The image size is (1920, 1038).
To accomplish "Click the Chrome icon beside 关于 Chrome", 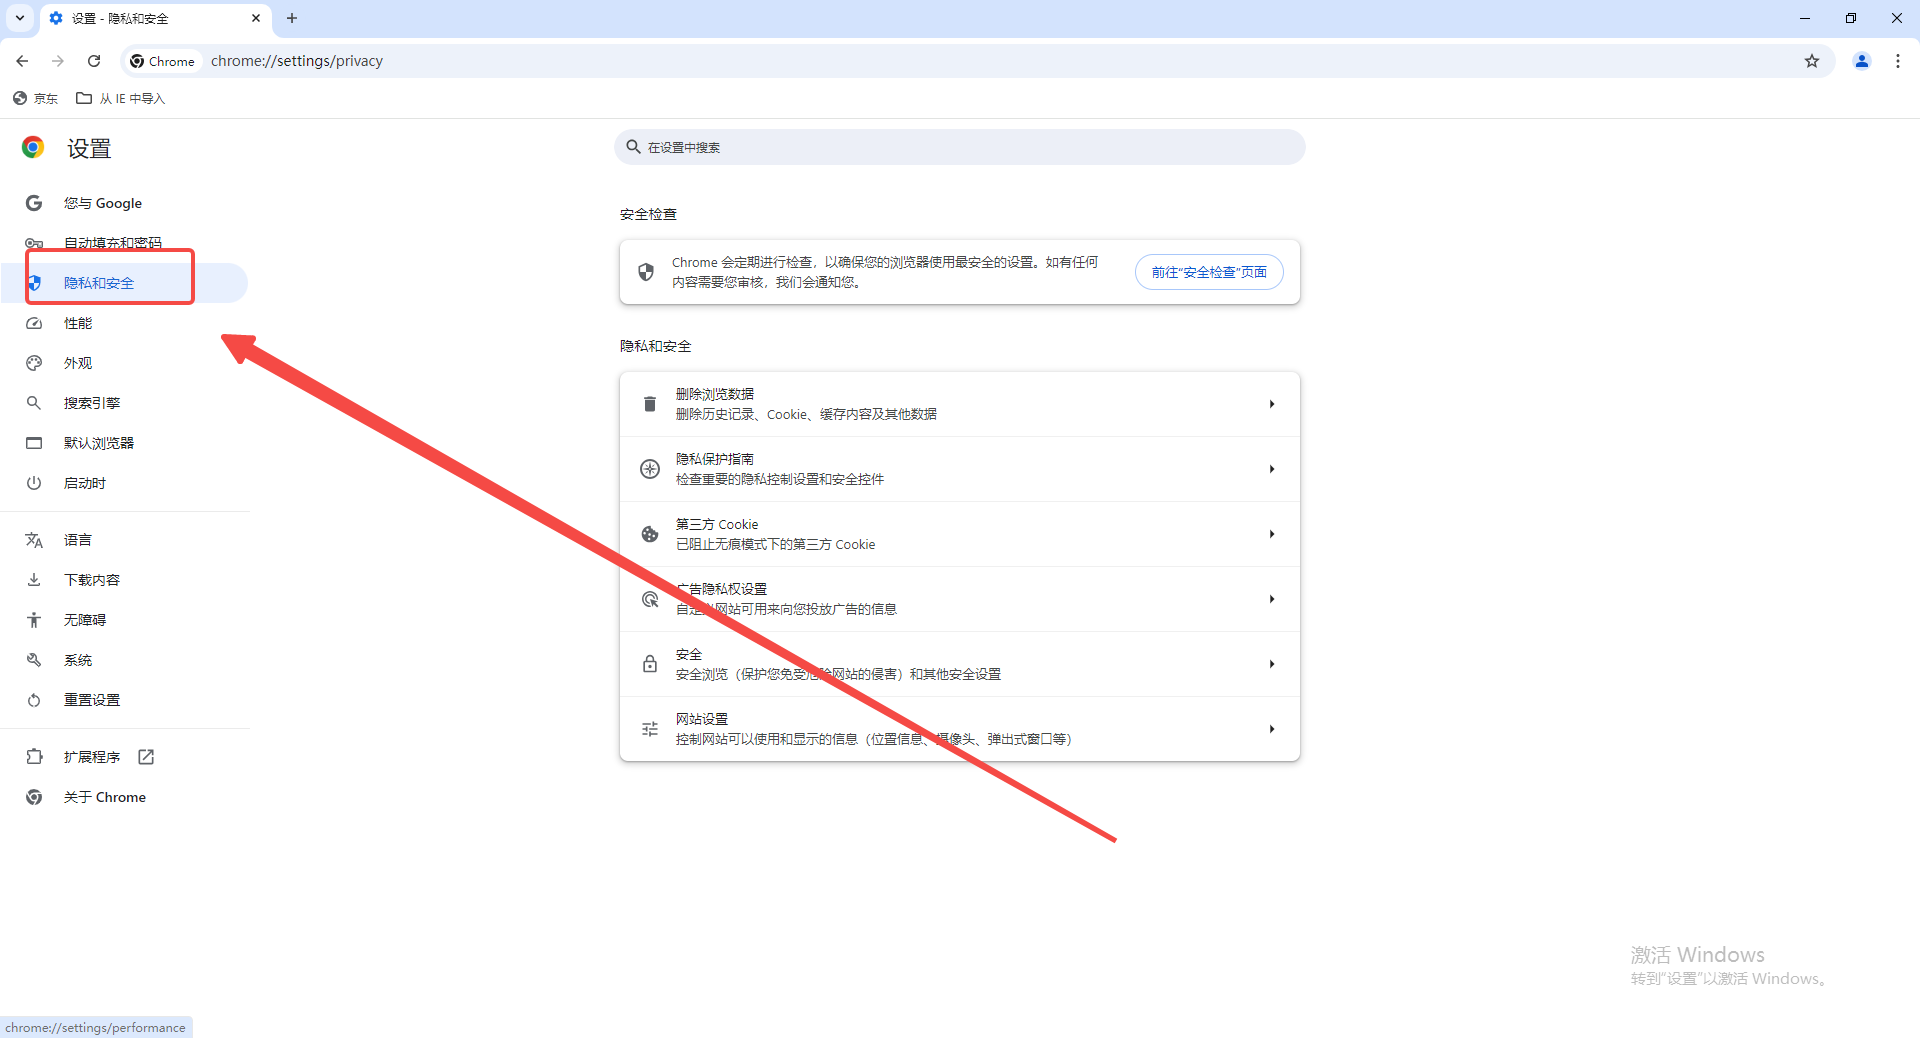I will click(x=34, y=797).
